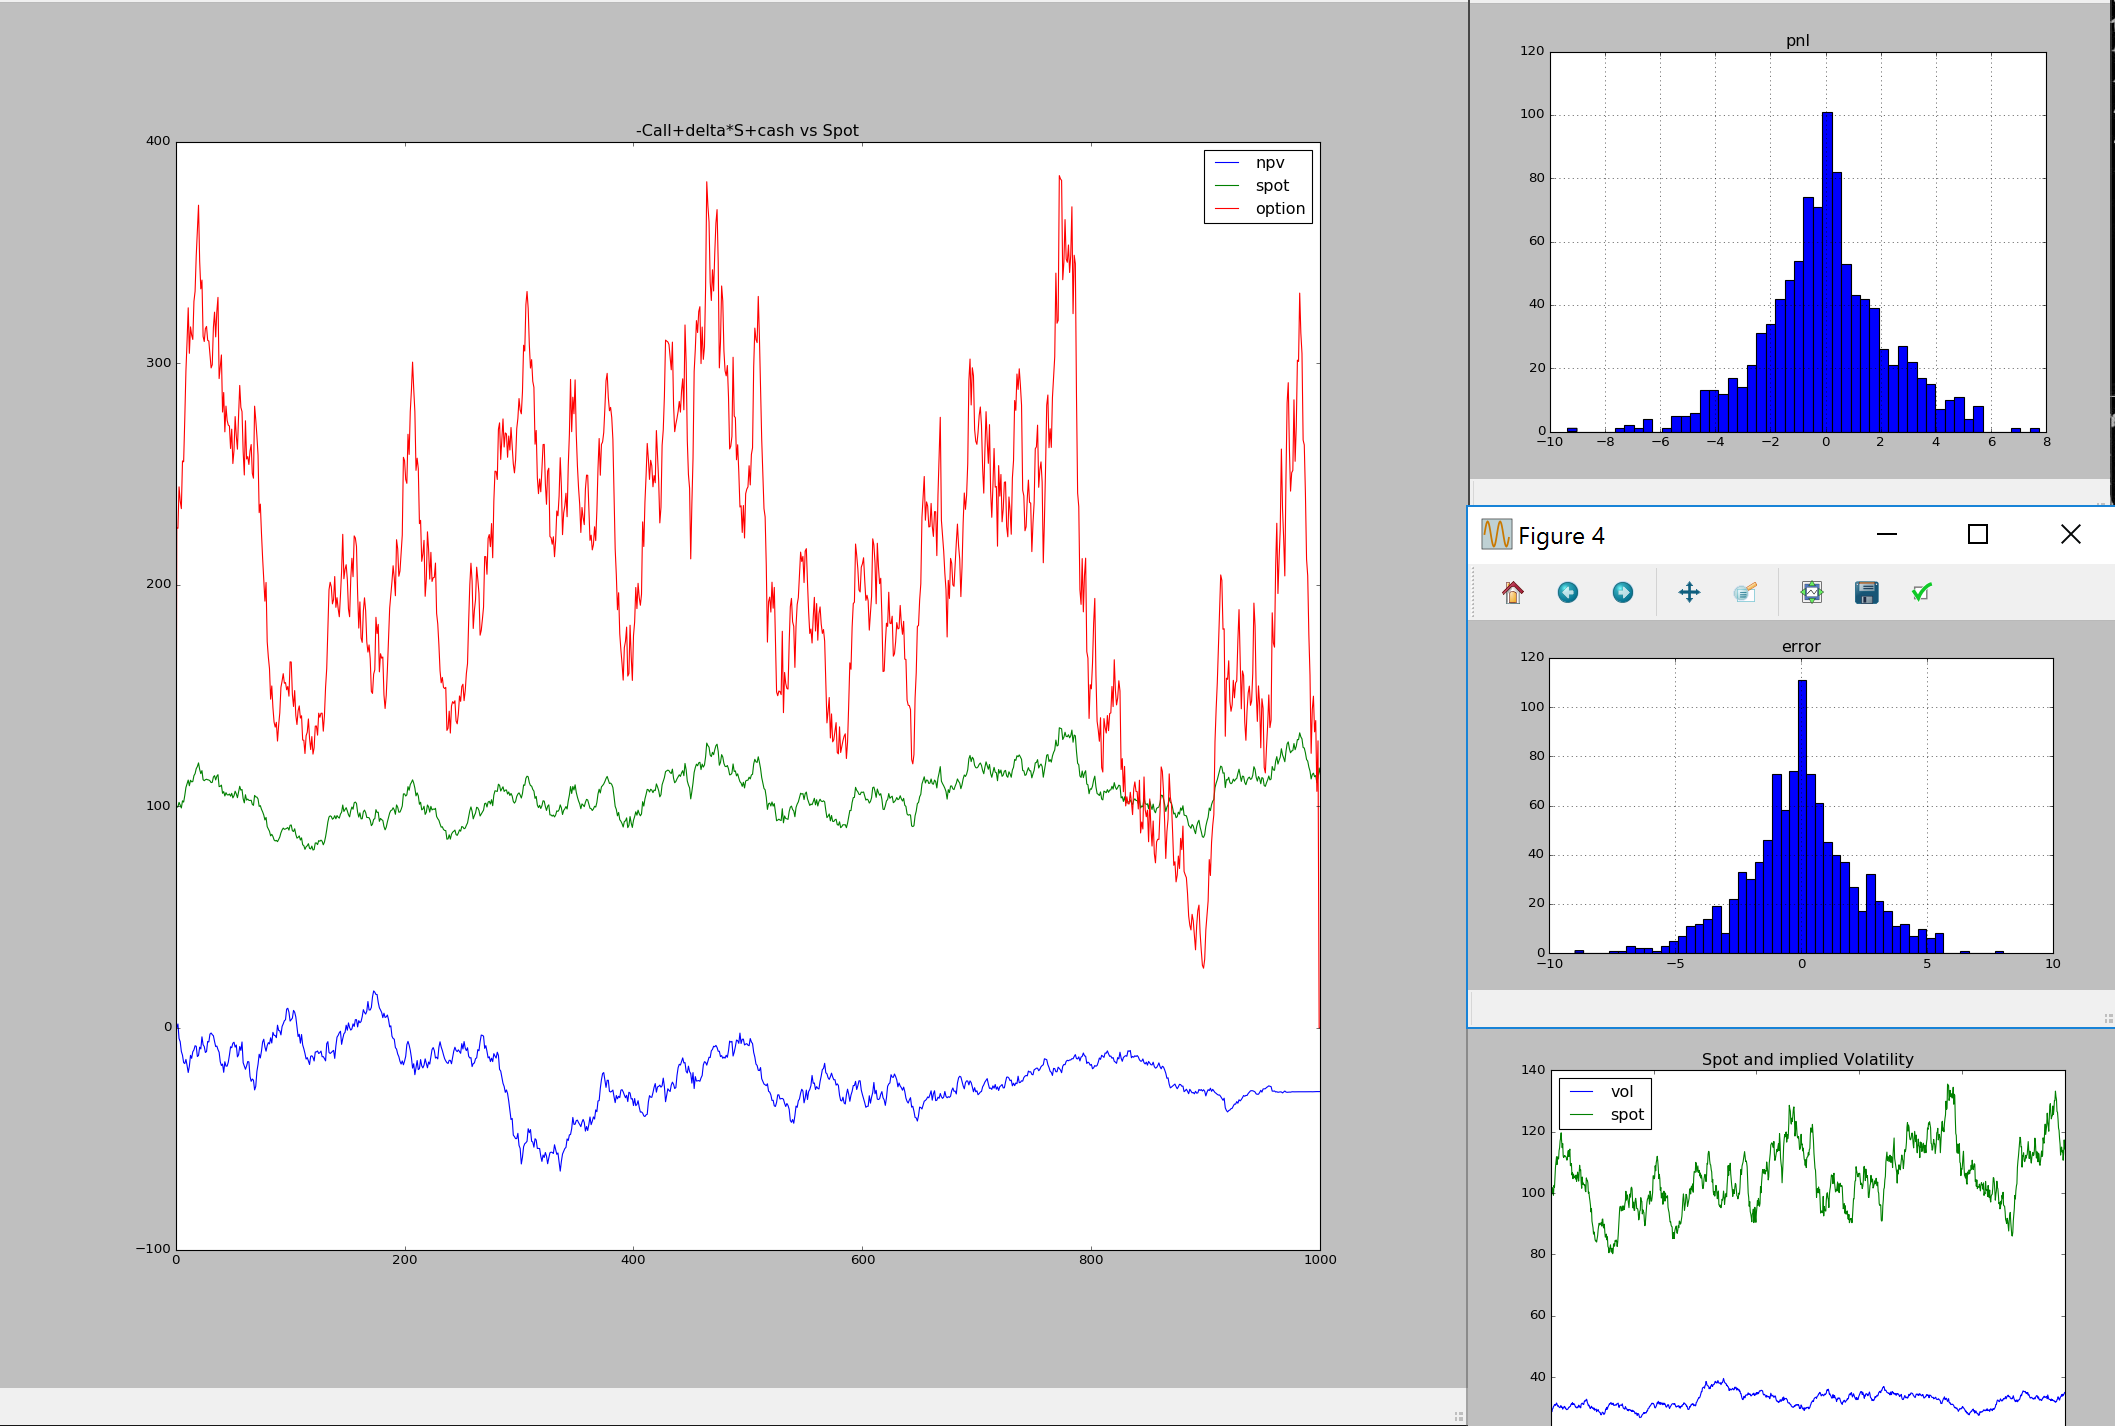Close the Figure 4 window
The image size is (2115, 1426).
pos(2070,535)
